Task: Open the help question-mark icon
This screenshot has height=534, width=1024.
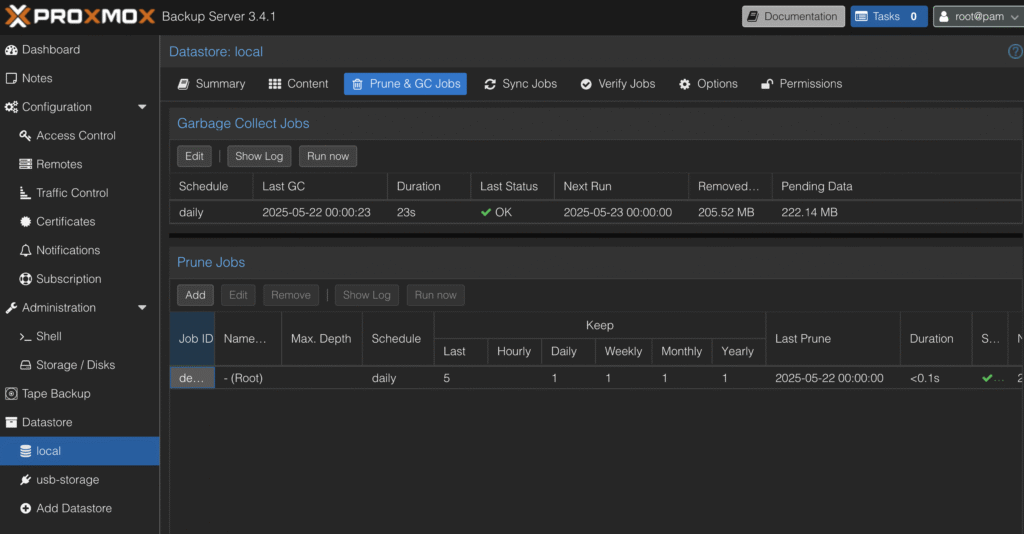Action: click(1015, 52)
